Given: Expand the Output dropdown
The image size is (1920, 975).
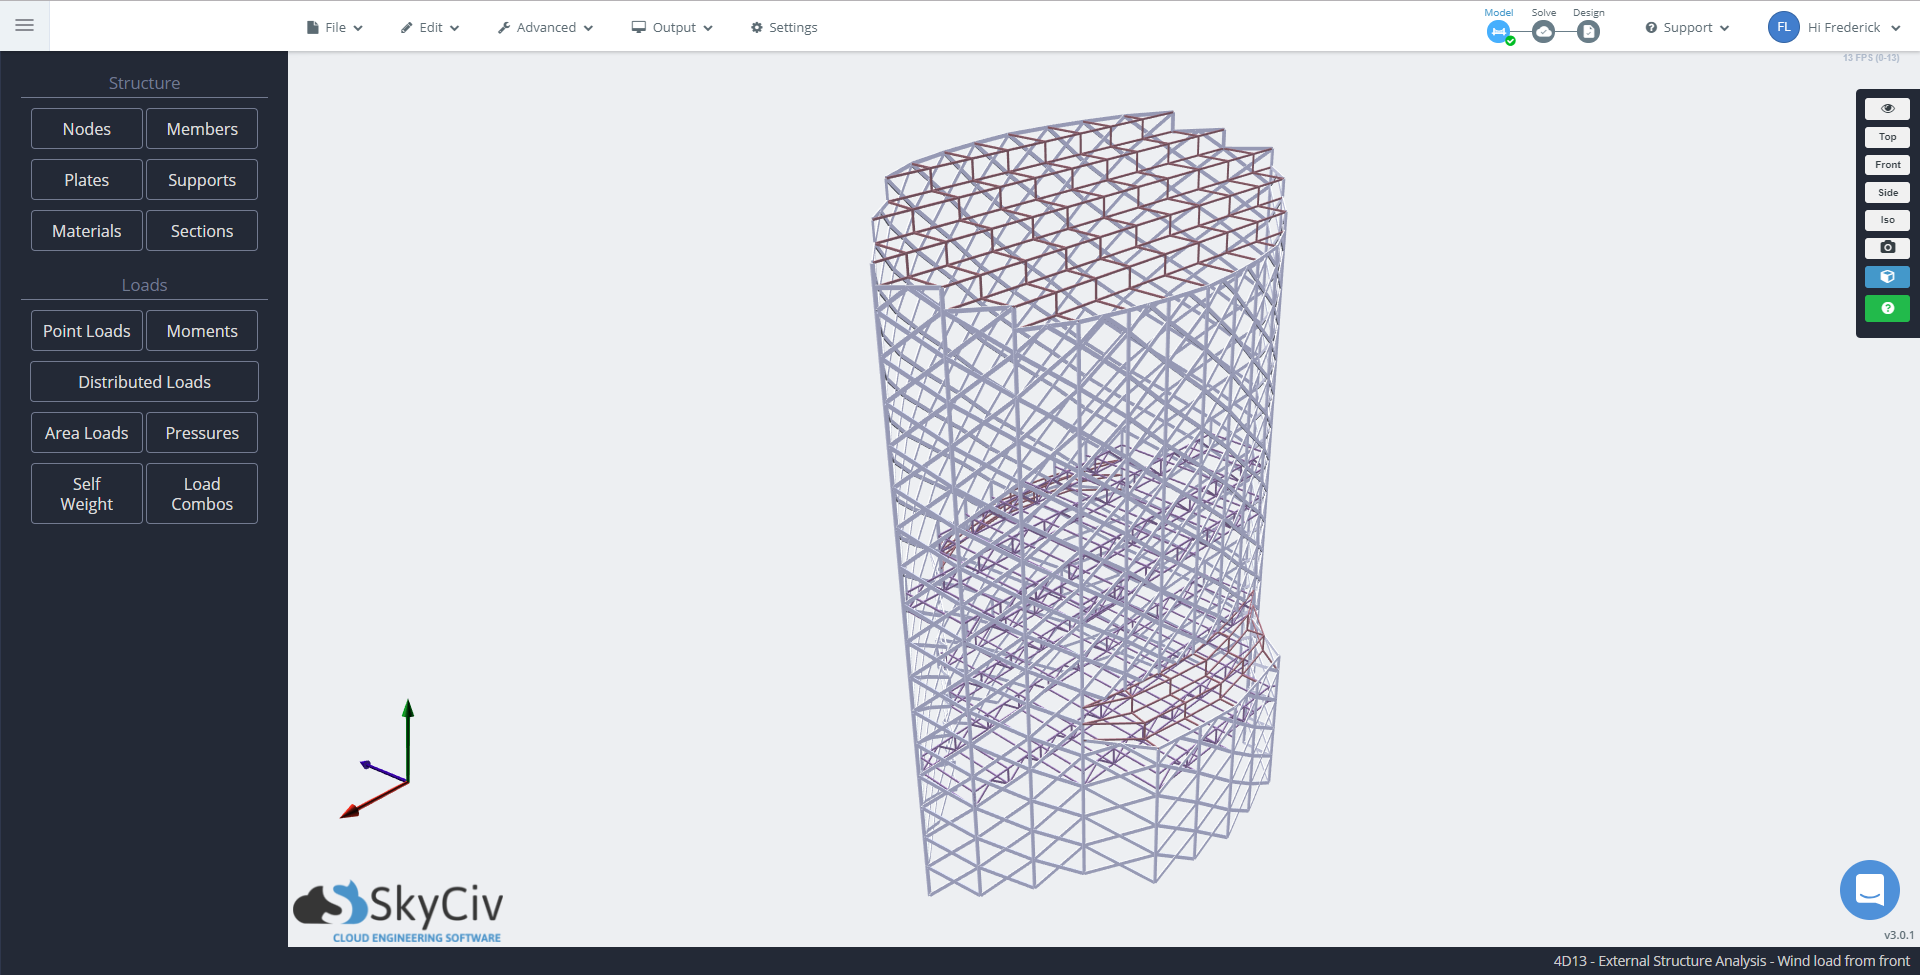Looking at the screenshot, I should coord(671,27).
